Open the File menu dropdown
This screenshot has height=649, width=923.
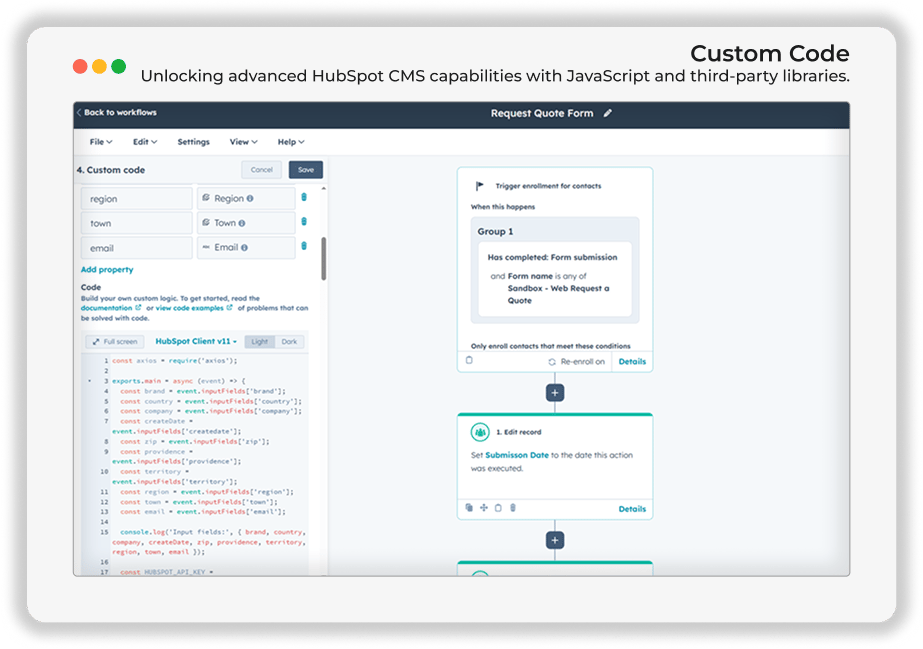[x=101, y=142]
